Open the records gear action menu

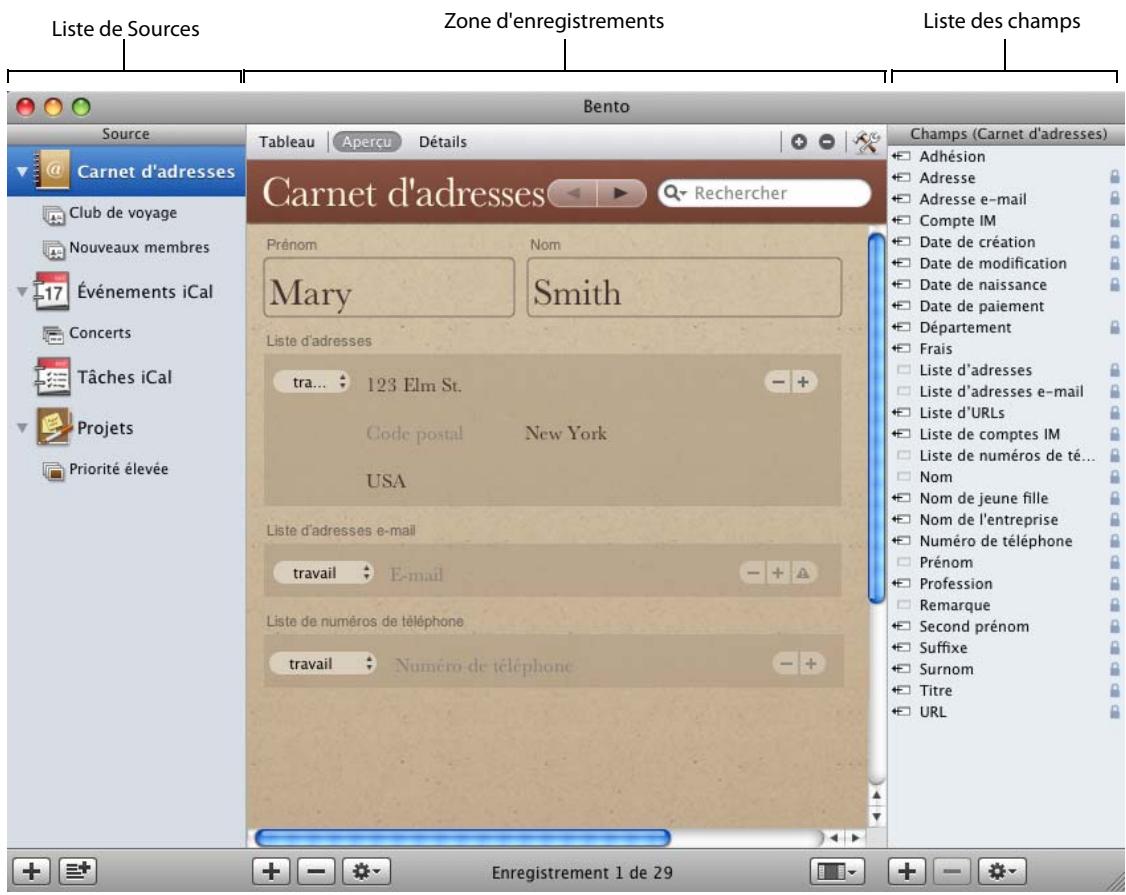pos(366,871)
